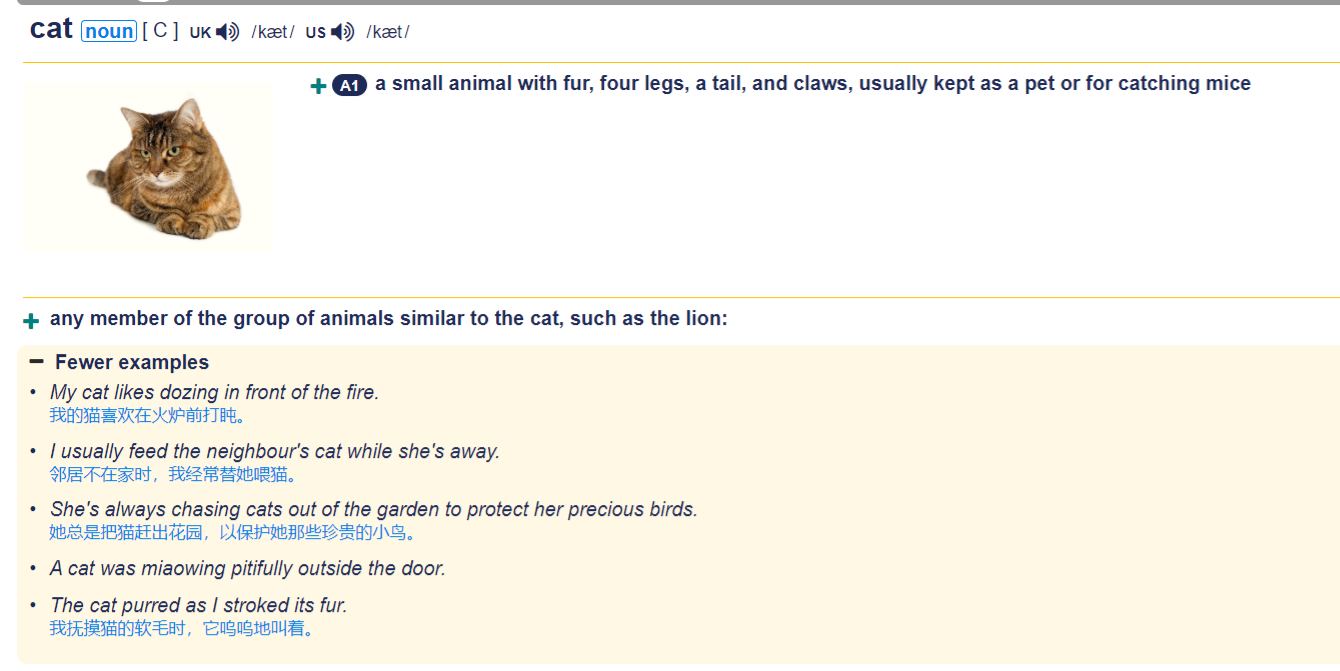The width and height of the screenshot is (1340, 671).
Task: Expand the lion group definition plus icon
Action: 31,321
